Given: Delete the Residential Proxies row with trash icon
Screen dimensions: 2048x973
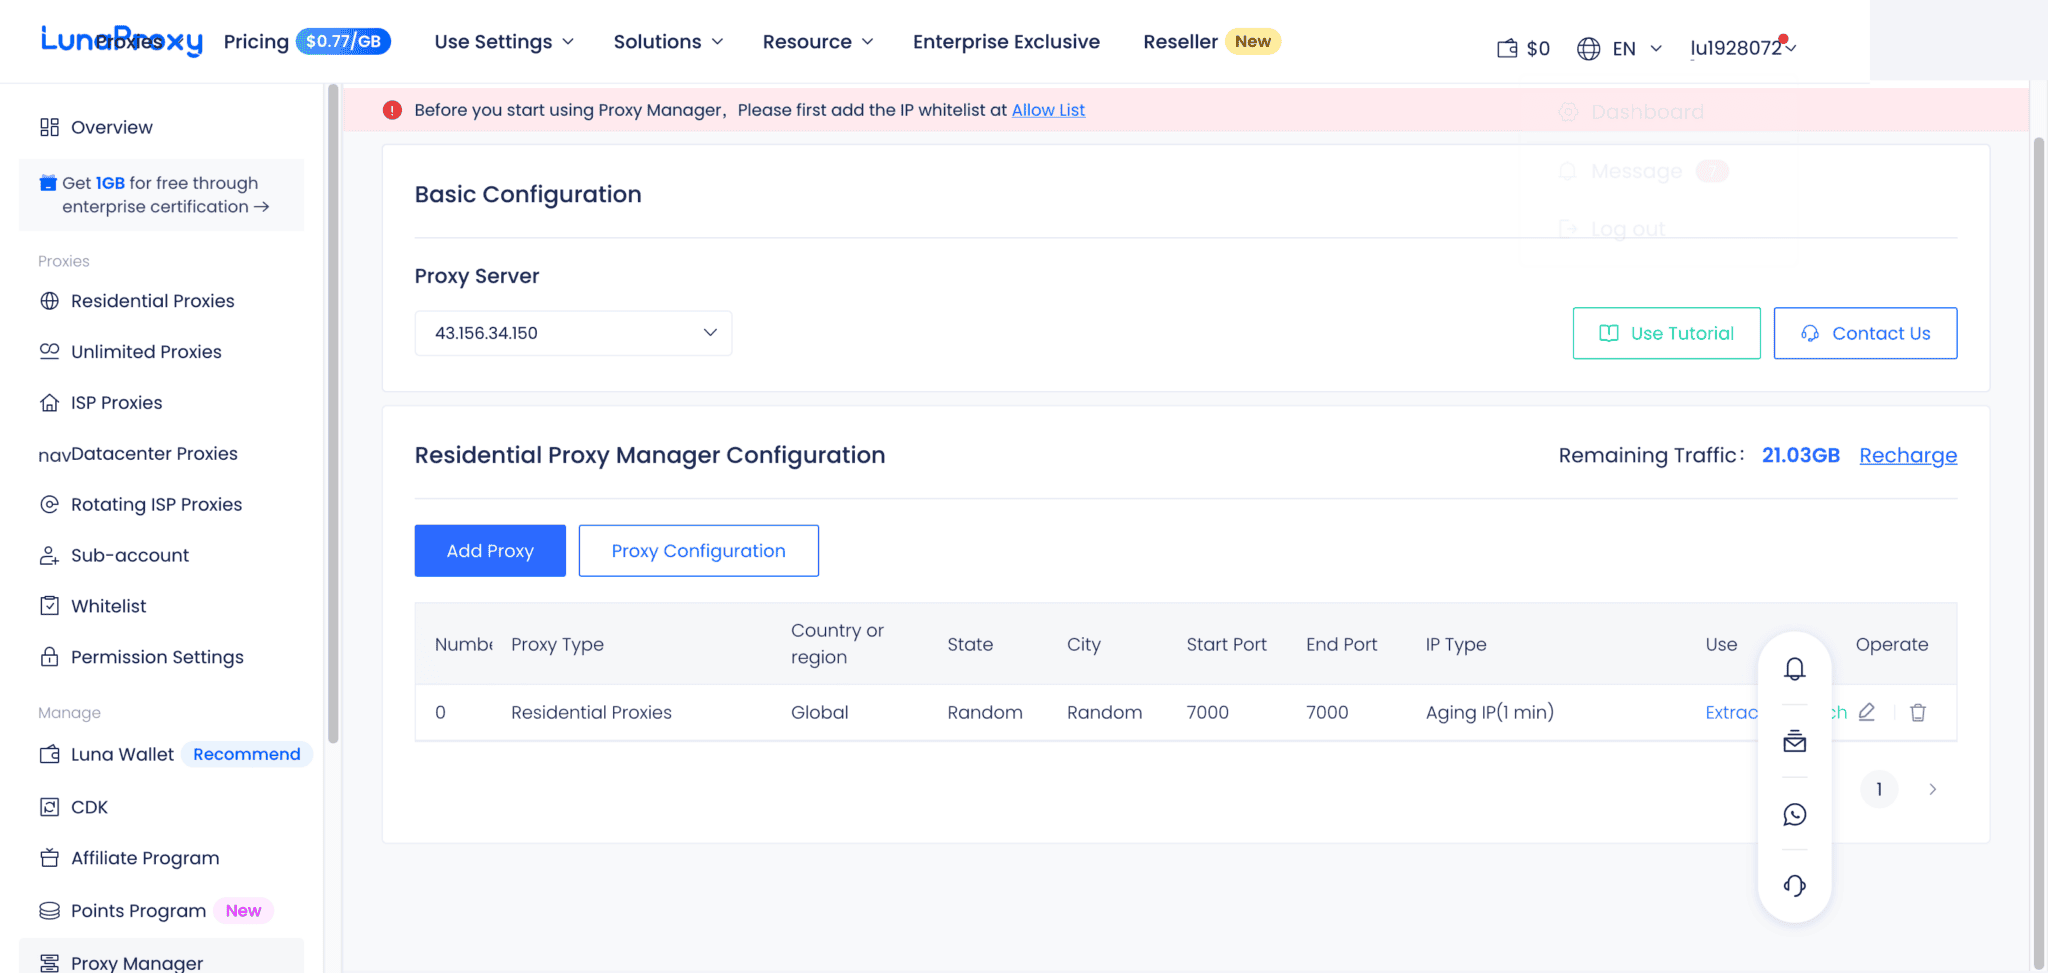Looking at the screenshot, I should tap(1918, 712).
